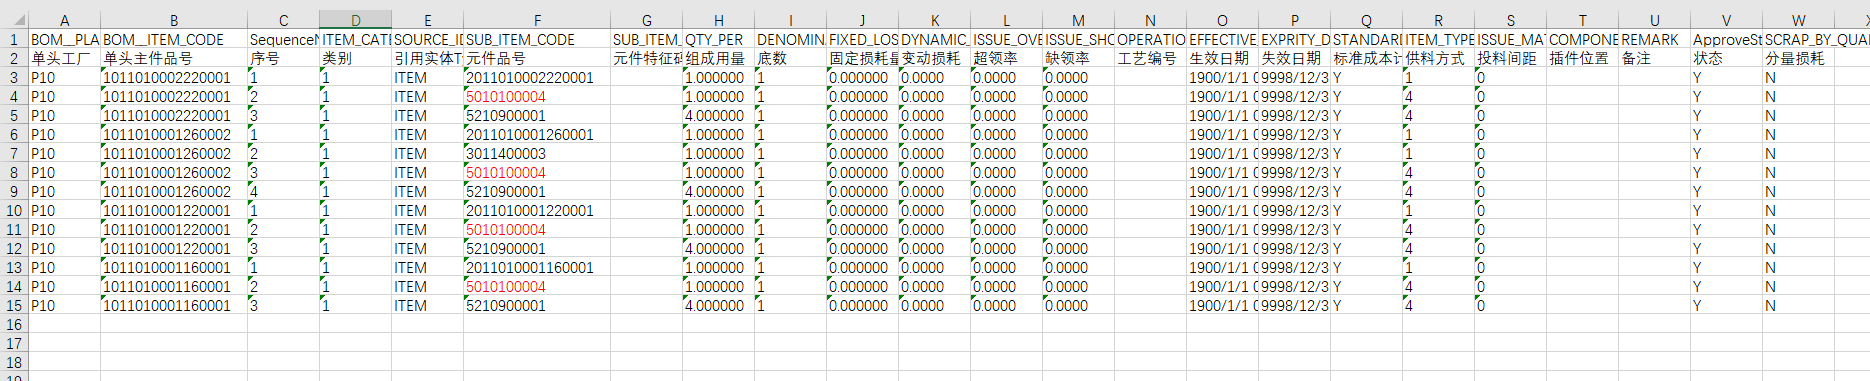
Task: Select column N header
Action: [x=1150, y=20]
